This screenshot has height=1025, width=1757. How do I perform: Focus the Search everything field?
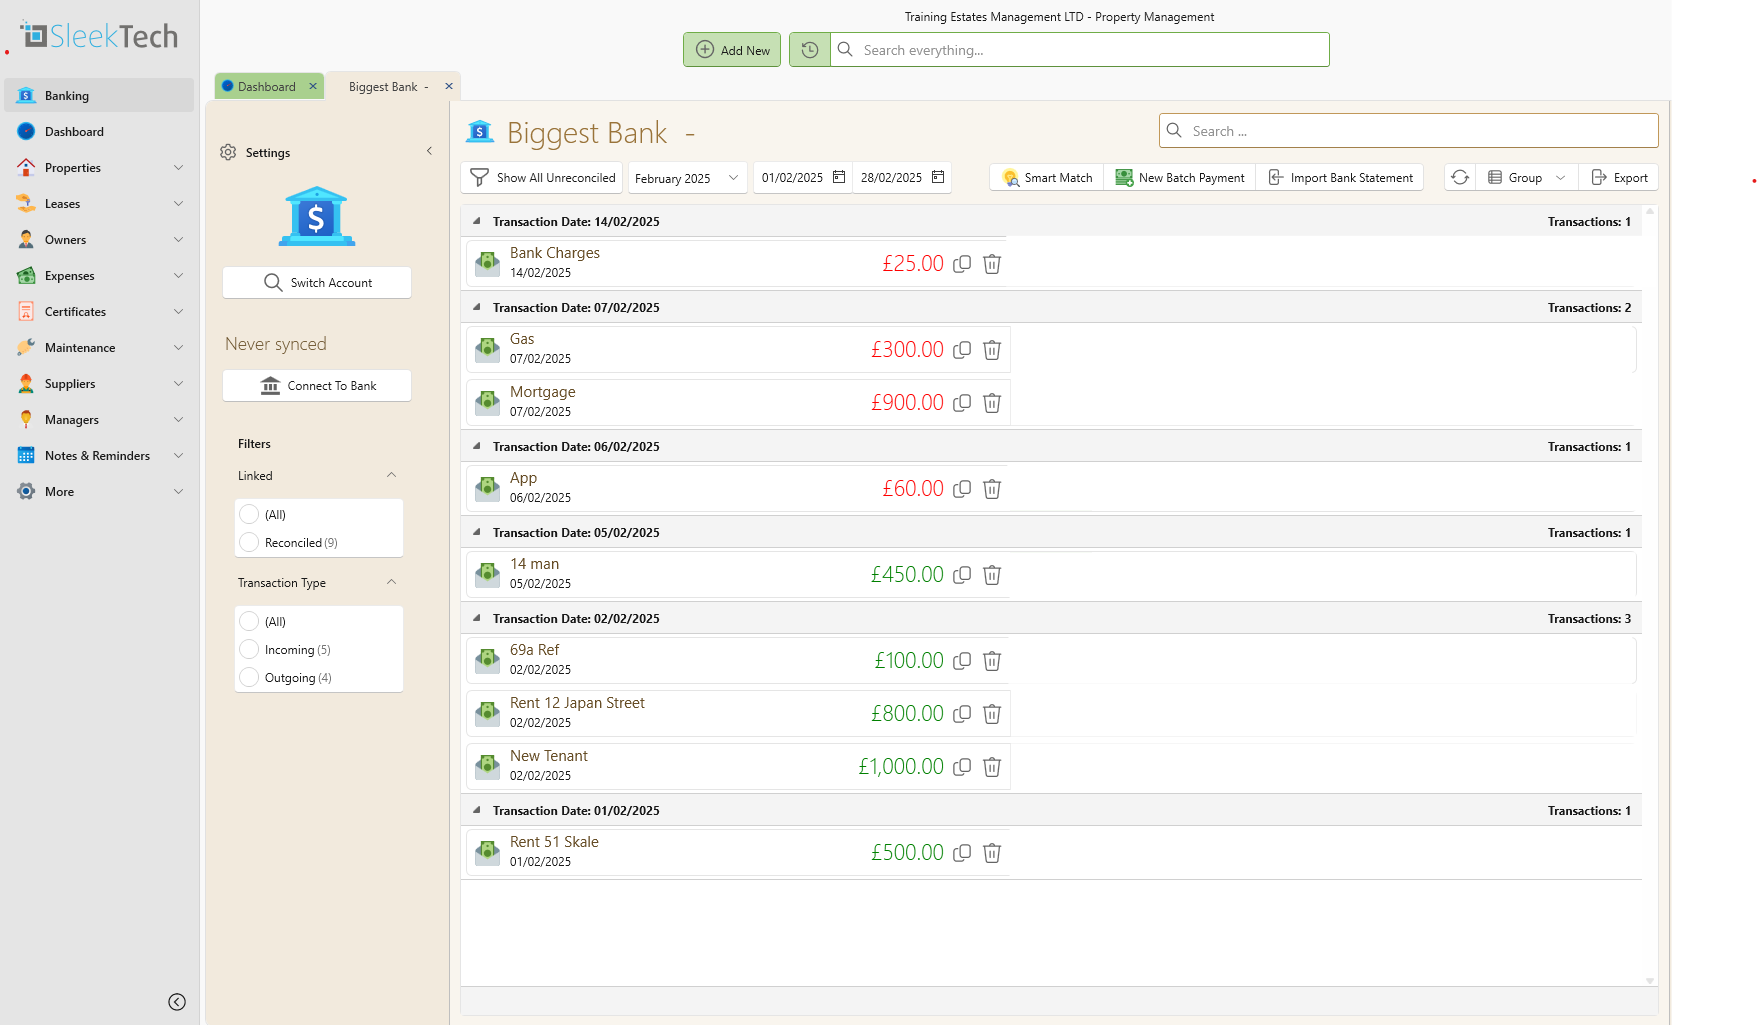[x=1080, y=50]
